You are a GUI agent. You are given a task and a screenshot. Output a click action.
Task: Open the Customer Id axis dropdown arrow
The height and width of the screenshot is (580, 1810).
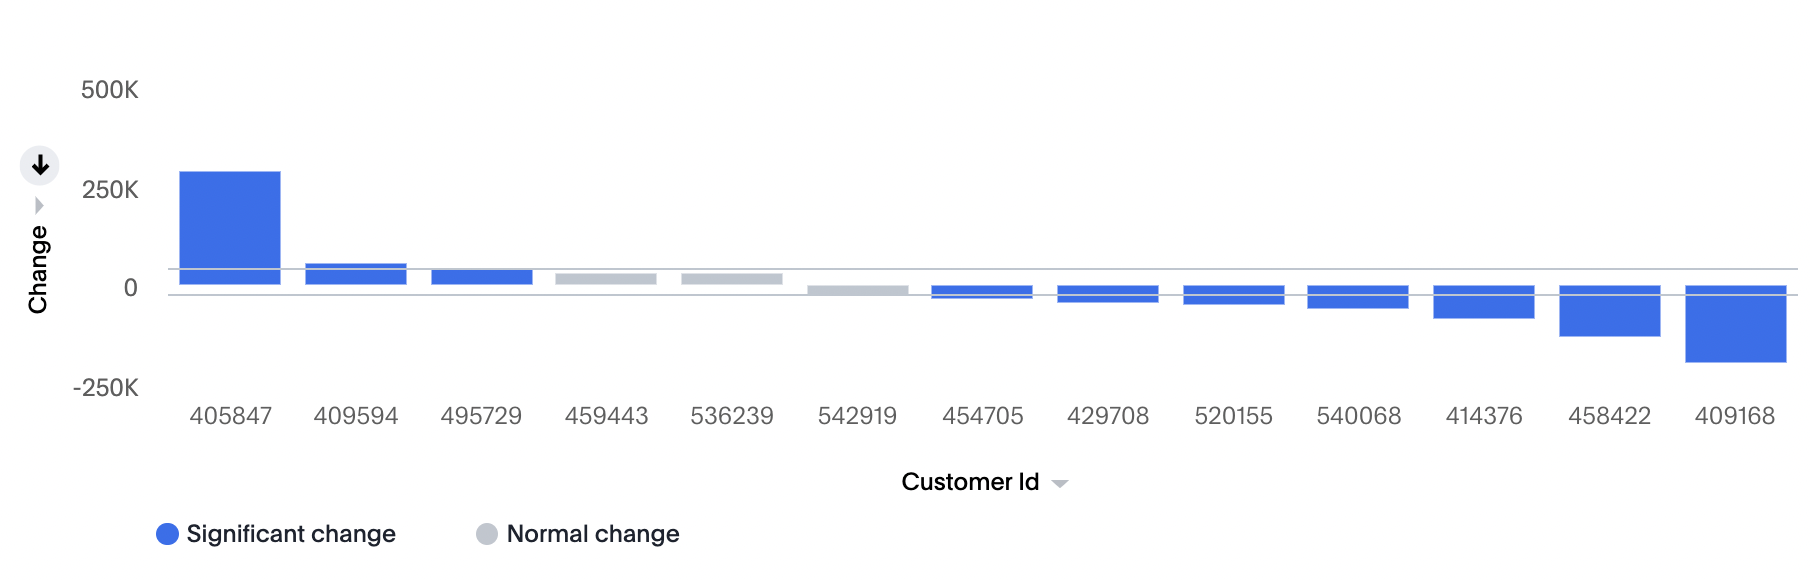[x=1060, y=484]
